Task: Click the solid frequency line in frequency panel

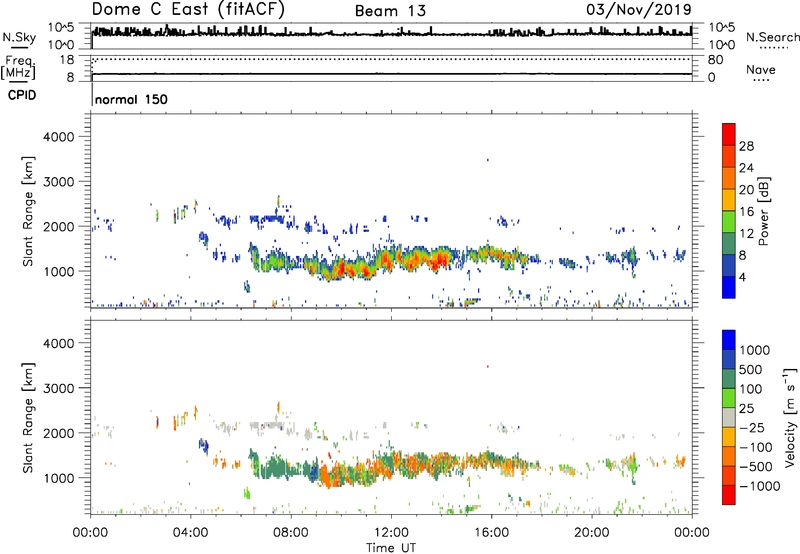Action: (392, 74)
